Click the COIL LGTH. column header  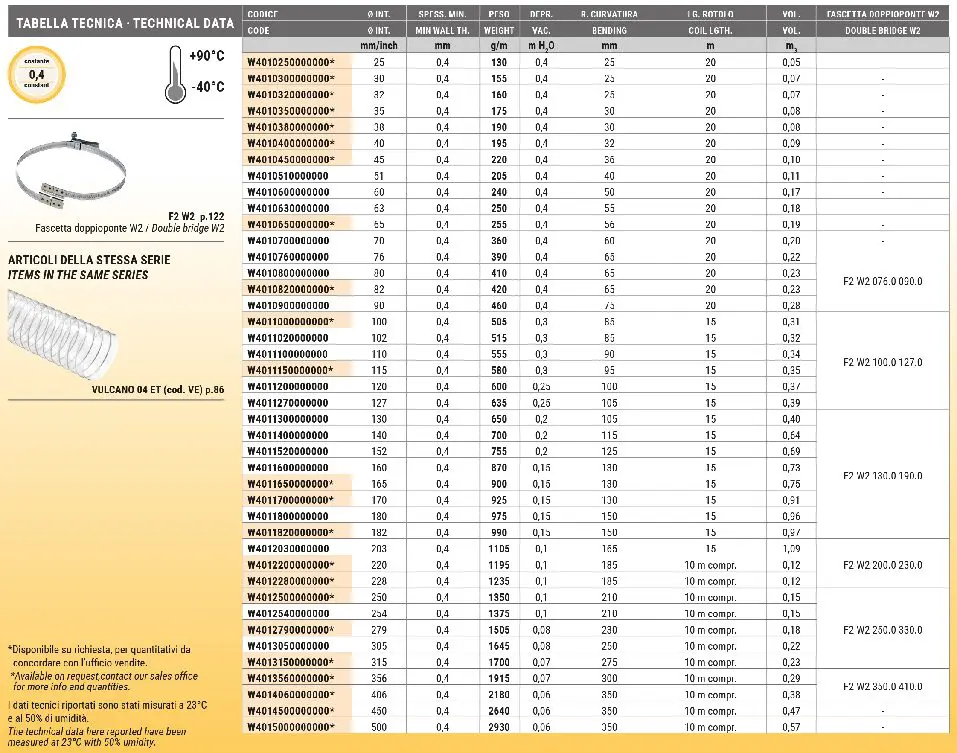coord(710,31)
